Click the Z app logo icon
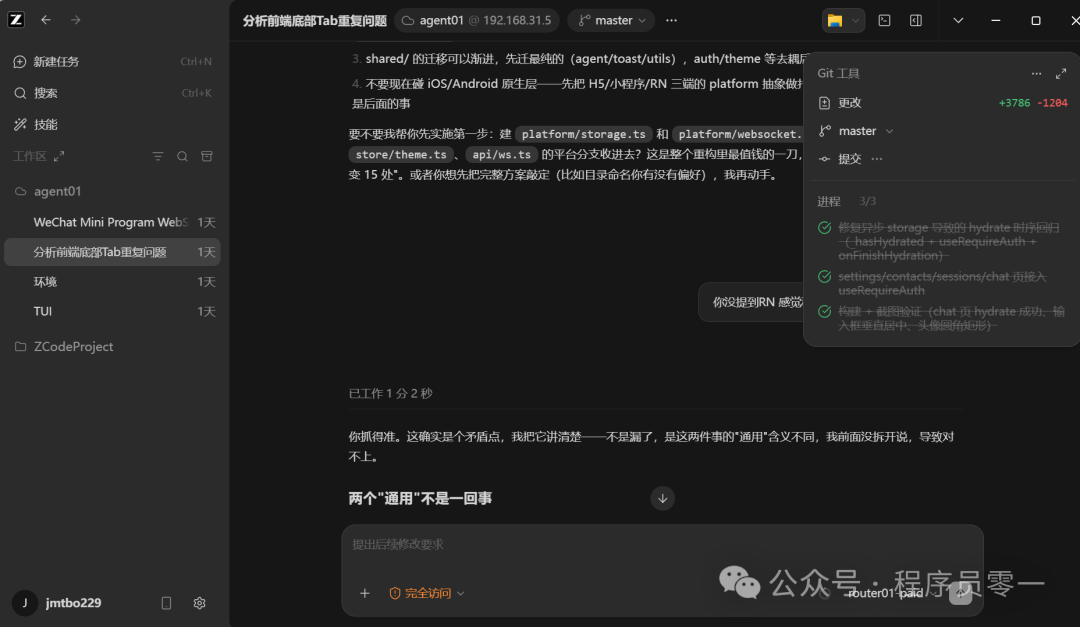This screenshot has height=627, width=1080. click(16, 20)
